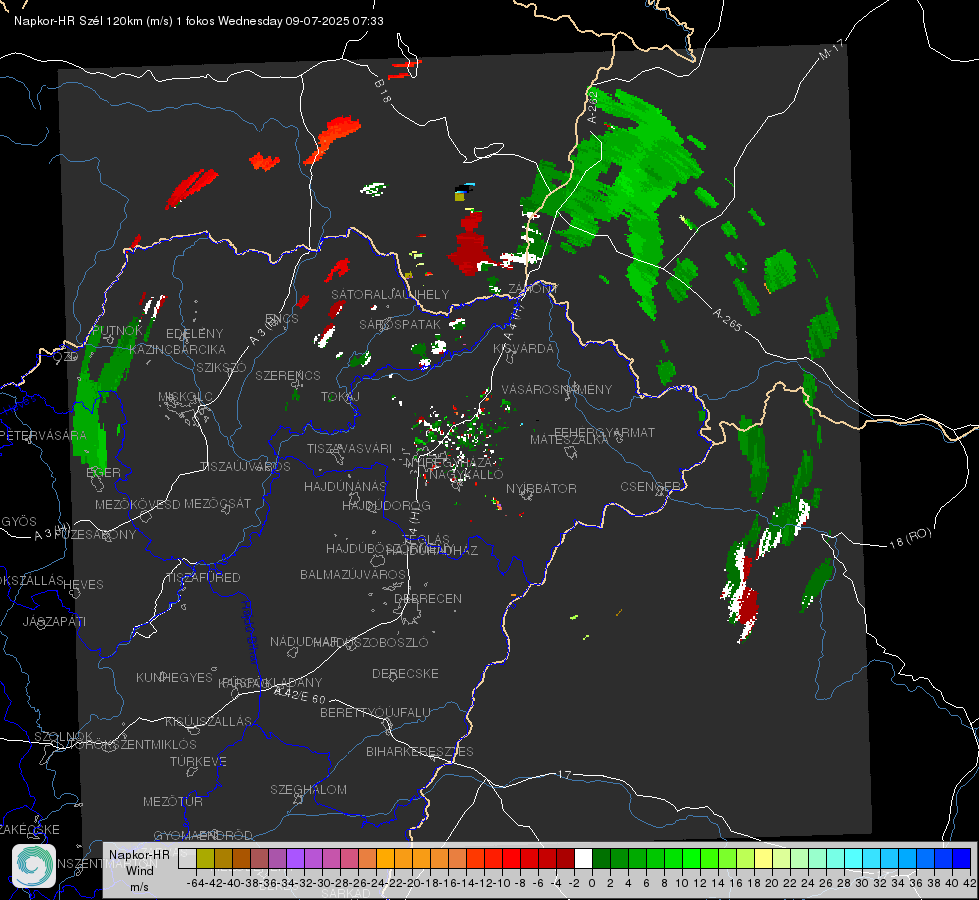Click the HAJDÚSZOBOSZLÓ label
979x900 pixels.
point(370,642)
